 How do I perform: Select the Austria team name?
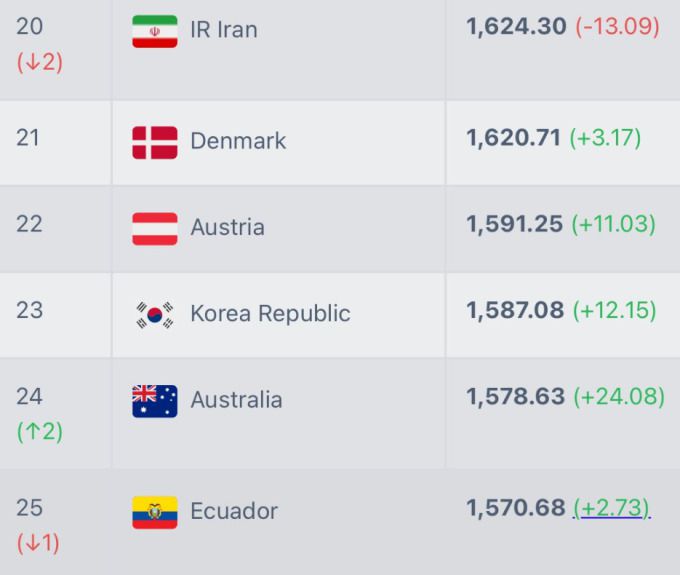coord(227,228)
